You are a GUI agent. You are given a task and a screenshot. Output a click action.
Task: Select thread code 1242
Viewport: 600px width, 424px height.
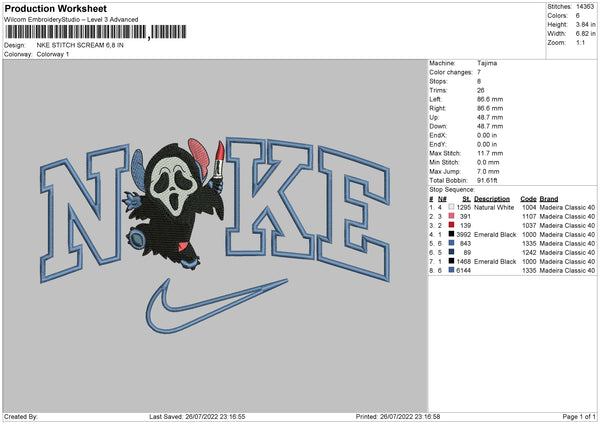pyautogui.click(x=529, y=253)
